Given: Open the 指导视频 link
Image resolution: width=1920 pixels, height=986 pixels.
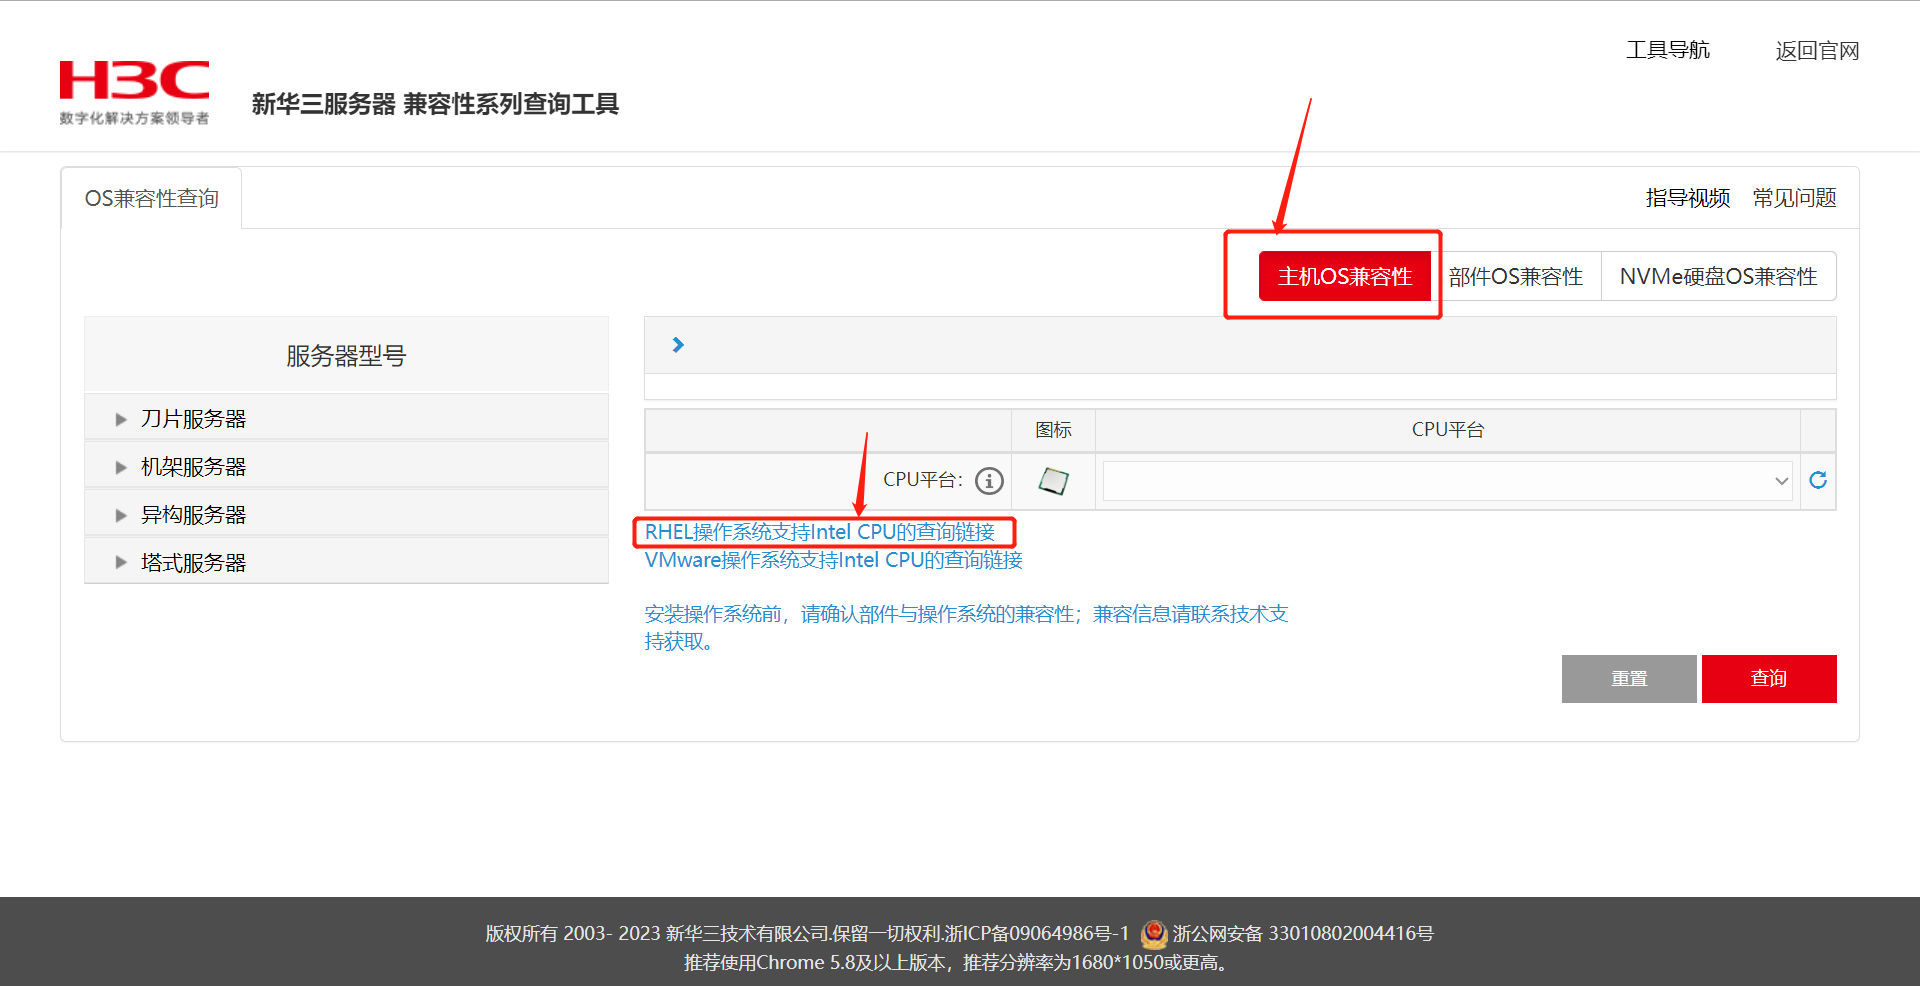Looking at the screenshot, I should 1688,198.
